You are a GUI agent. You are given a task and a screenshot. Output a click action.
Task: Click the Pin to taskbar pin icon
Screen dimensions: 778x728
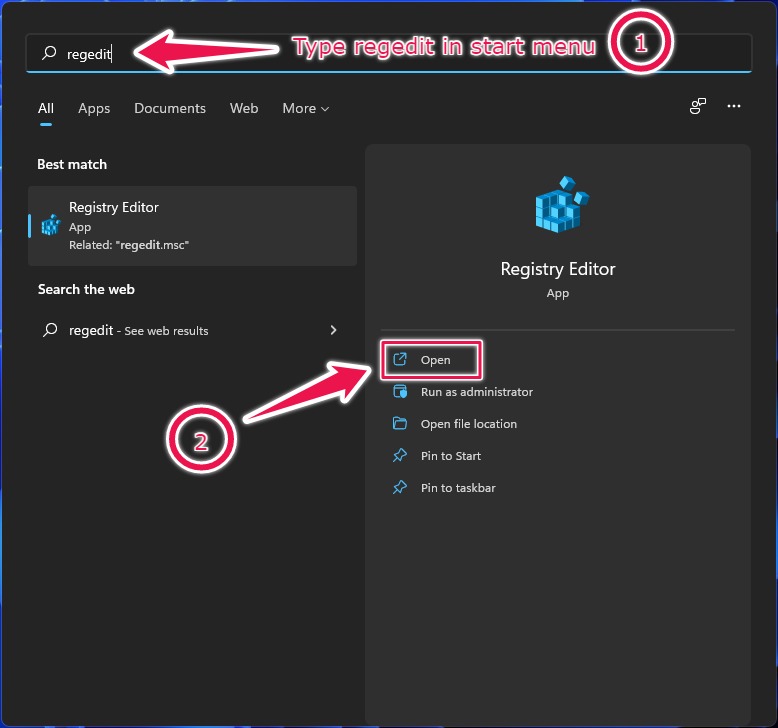tap(400, 487)
